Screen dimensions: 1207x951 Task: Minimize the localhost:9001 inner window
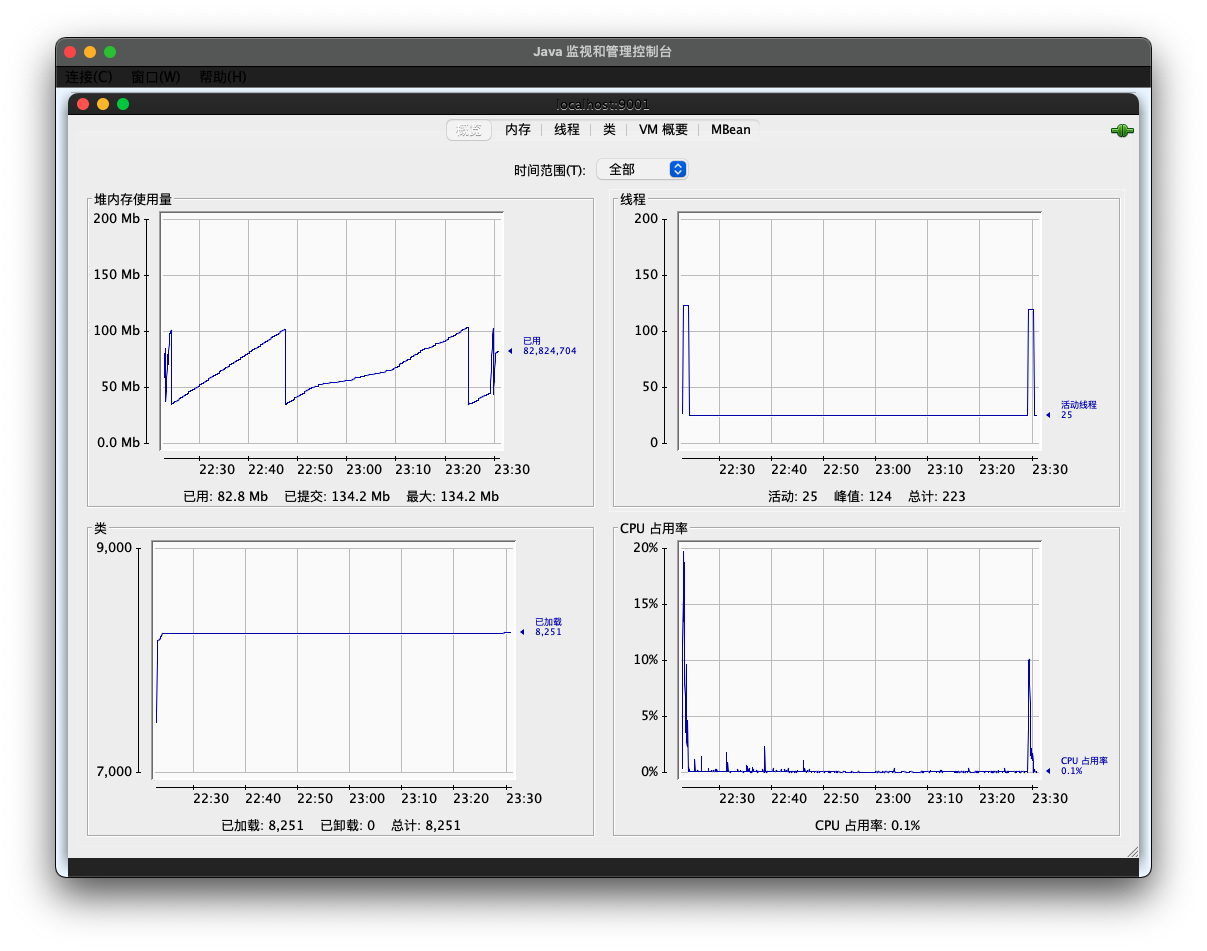[102, 104]
